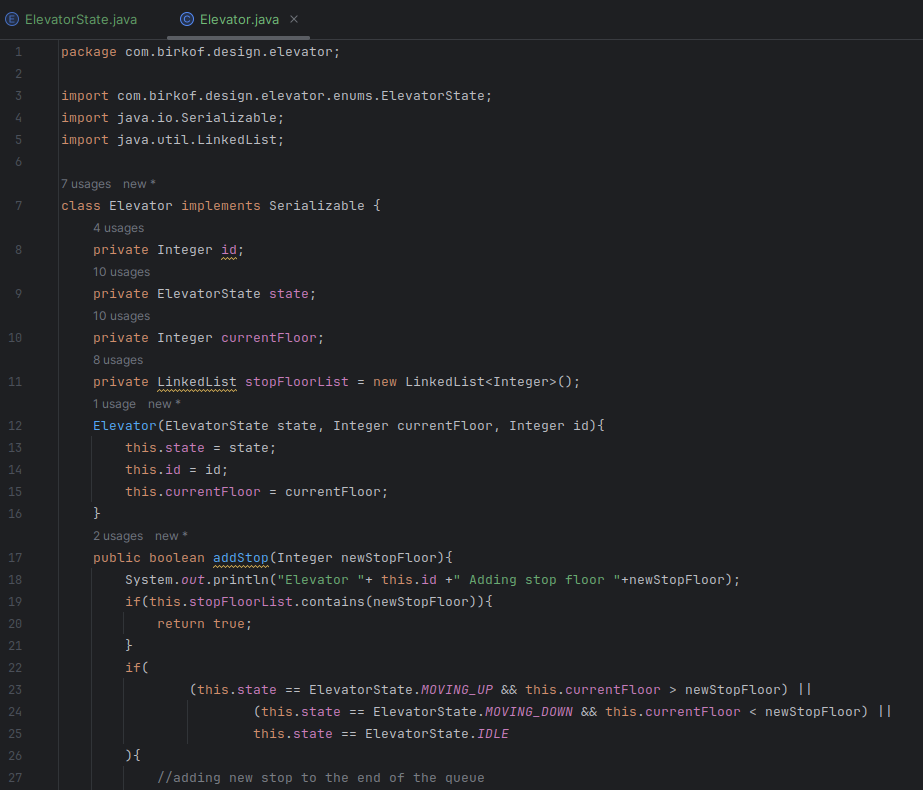Open '10 usages' hint above state field
The image size is (923, 790).
tap(121, 272)
